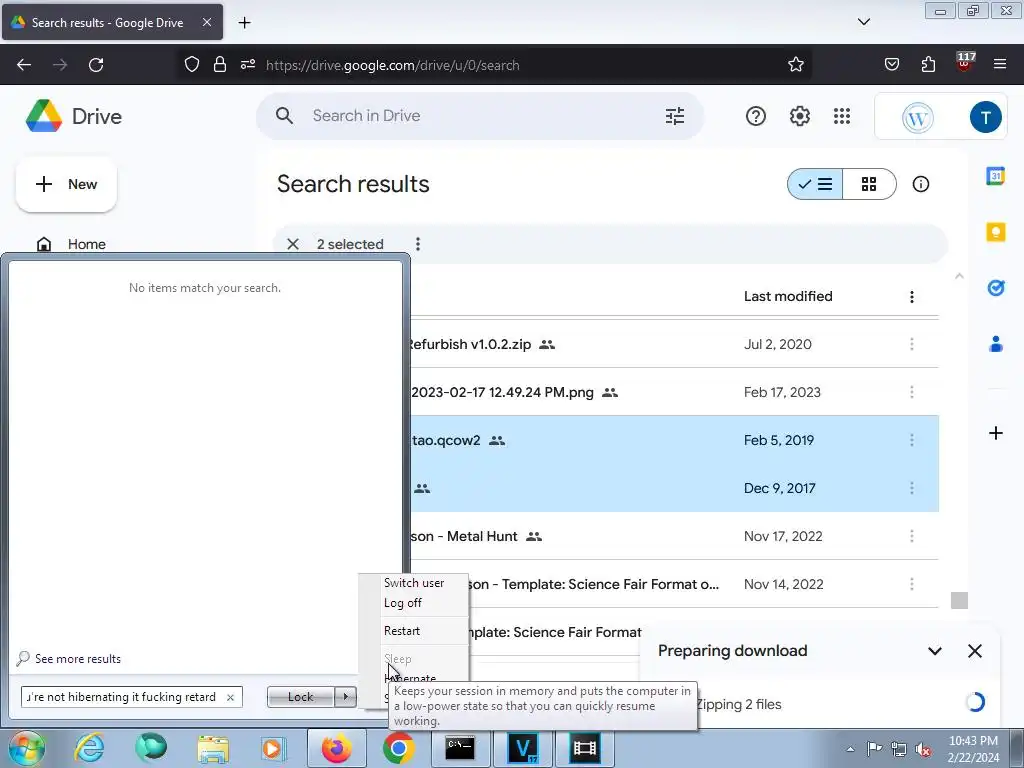Switch to Chrome in taskbar

[x=398, y=748]
